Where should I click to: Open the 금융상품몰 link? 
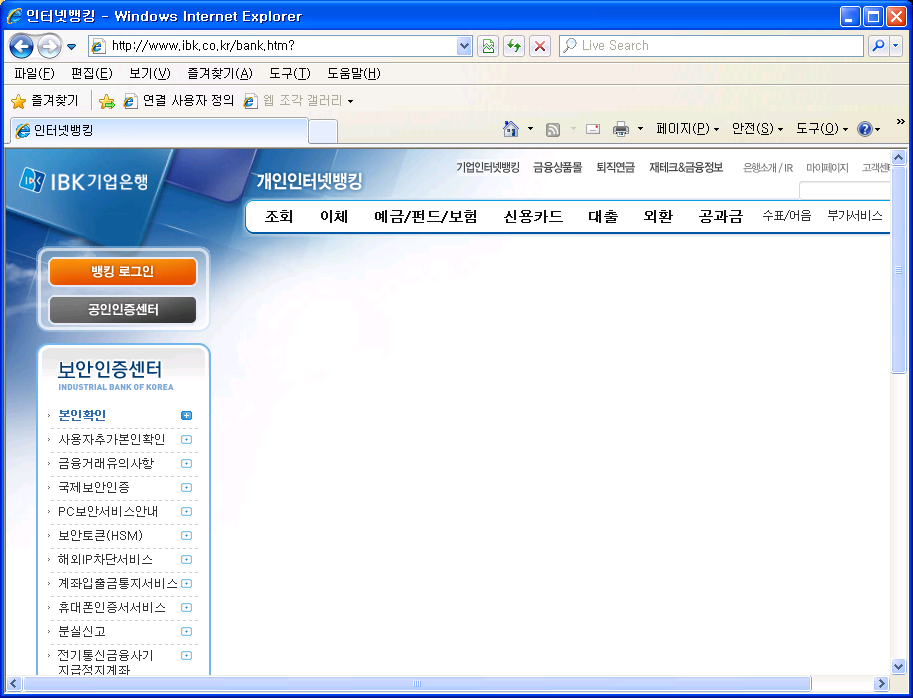pos(557,168)
